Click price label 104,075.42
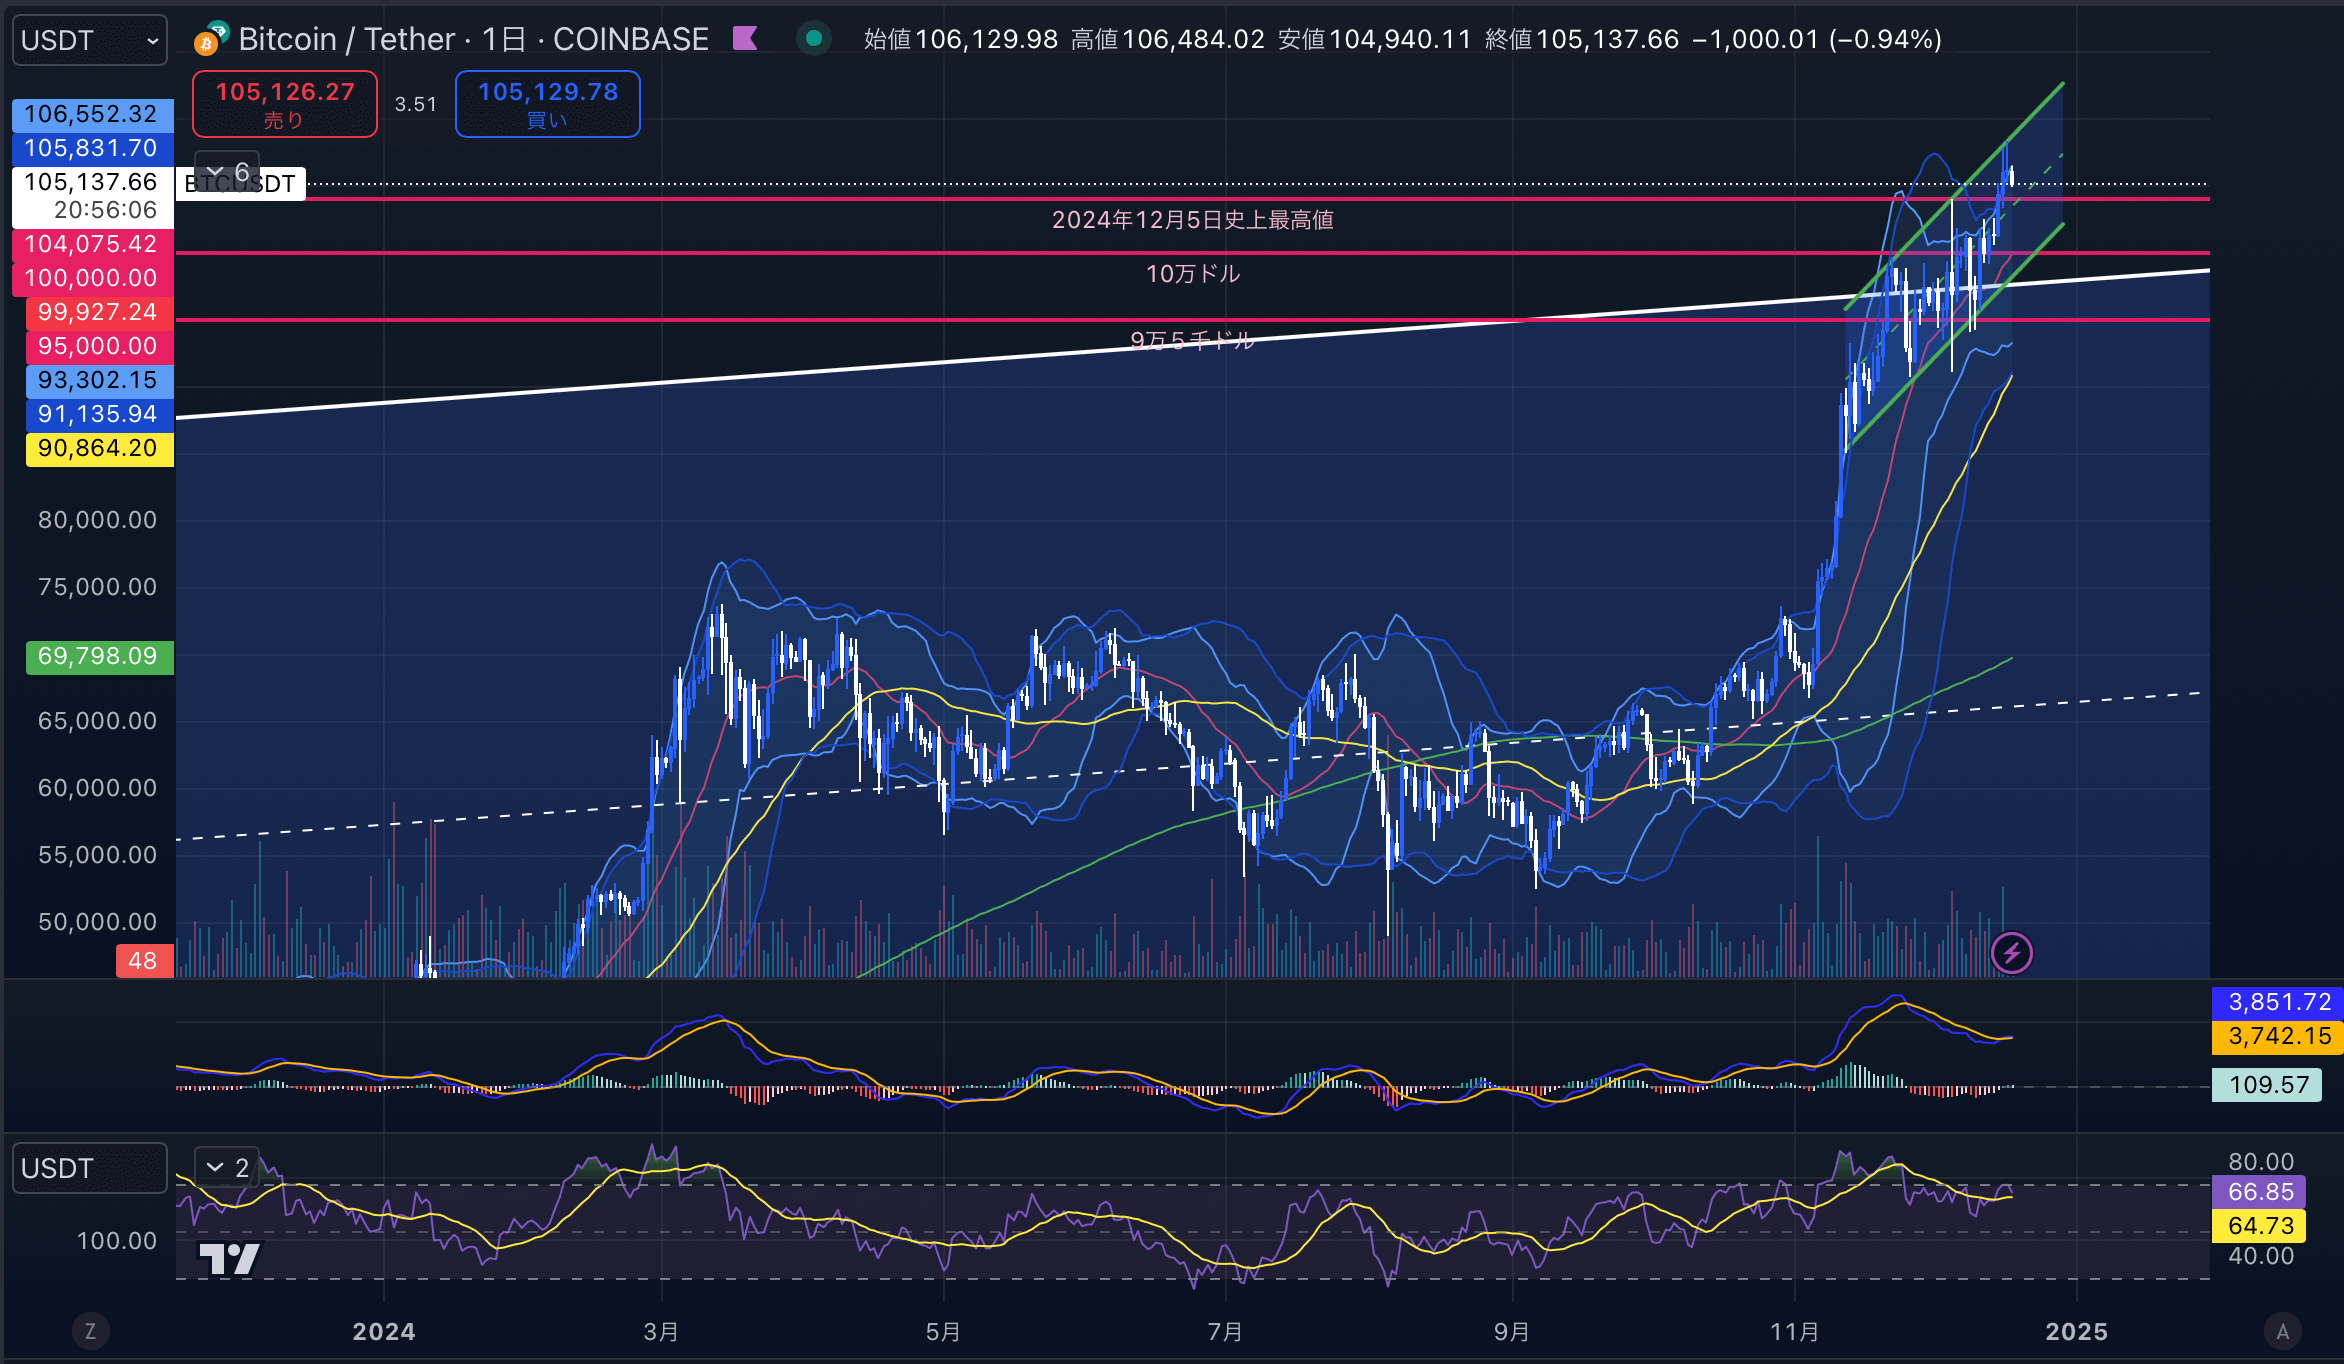Screen dimensions: 2344x1364 click(x=93, y=244)
